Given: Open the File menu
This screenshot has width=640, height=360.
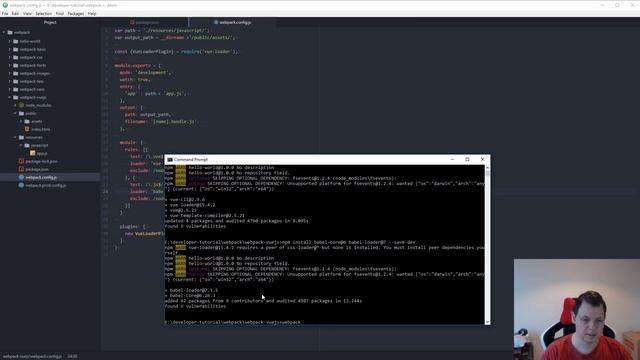Looking at the screenshot, I should point(5,13).
